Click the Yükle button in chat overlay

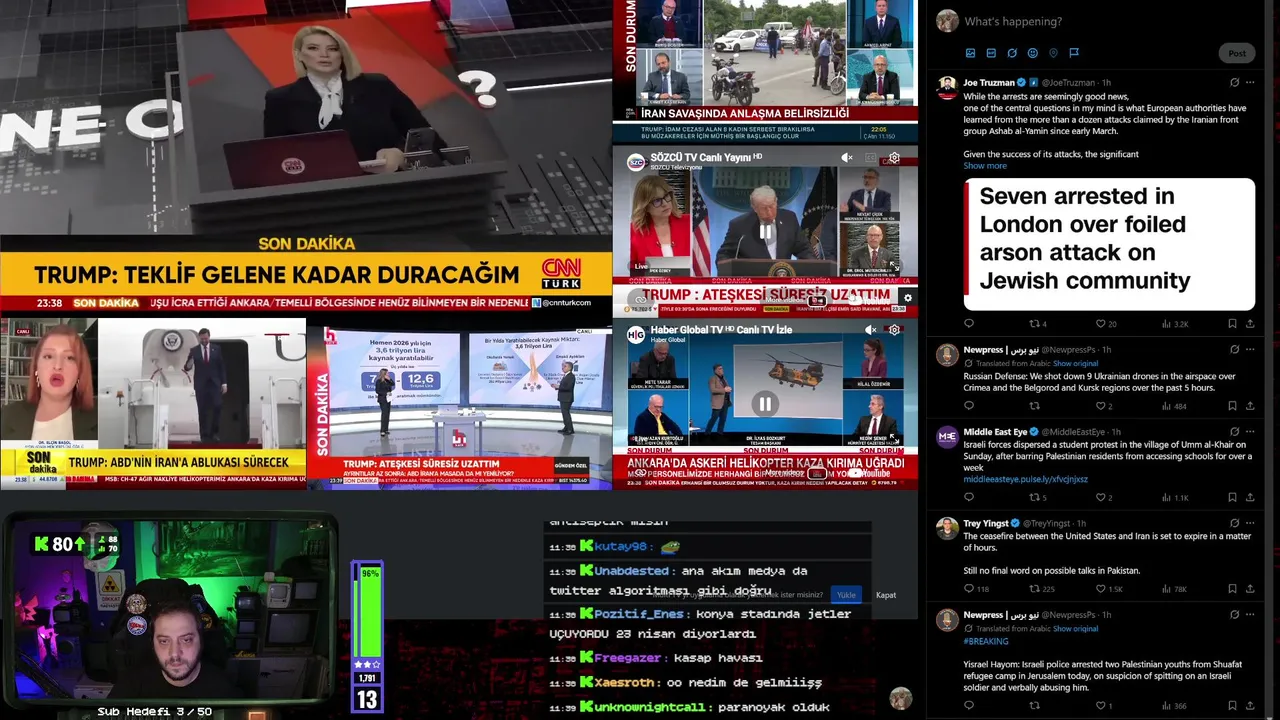pos(846,595)
